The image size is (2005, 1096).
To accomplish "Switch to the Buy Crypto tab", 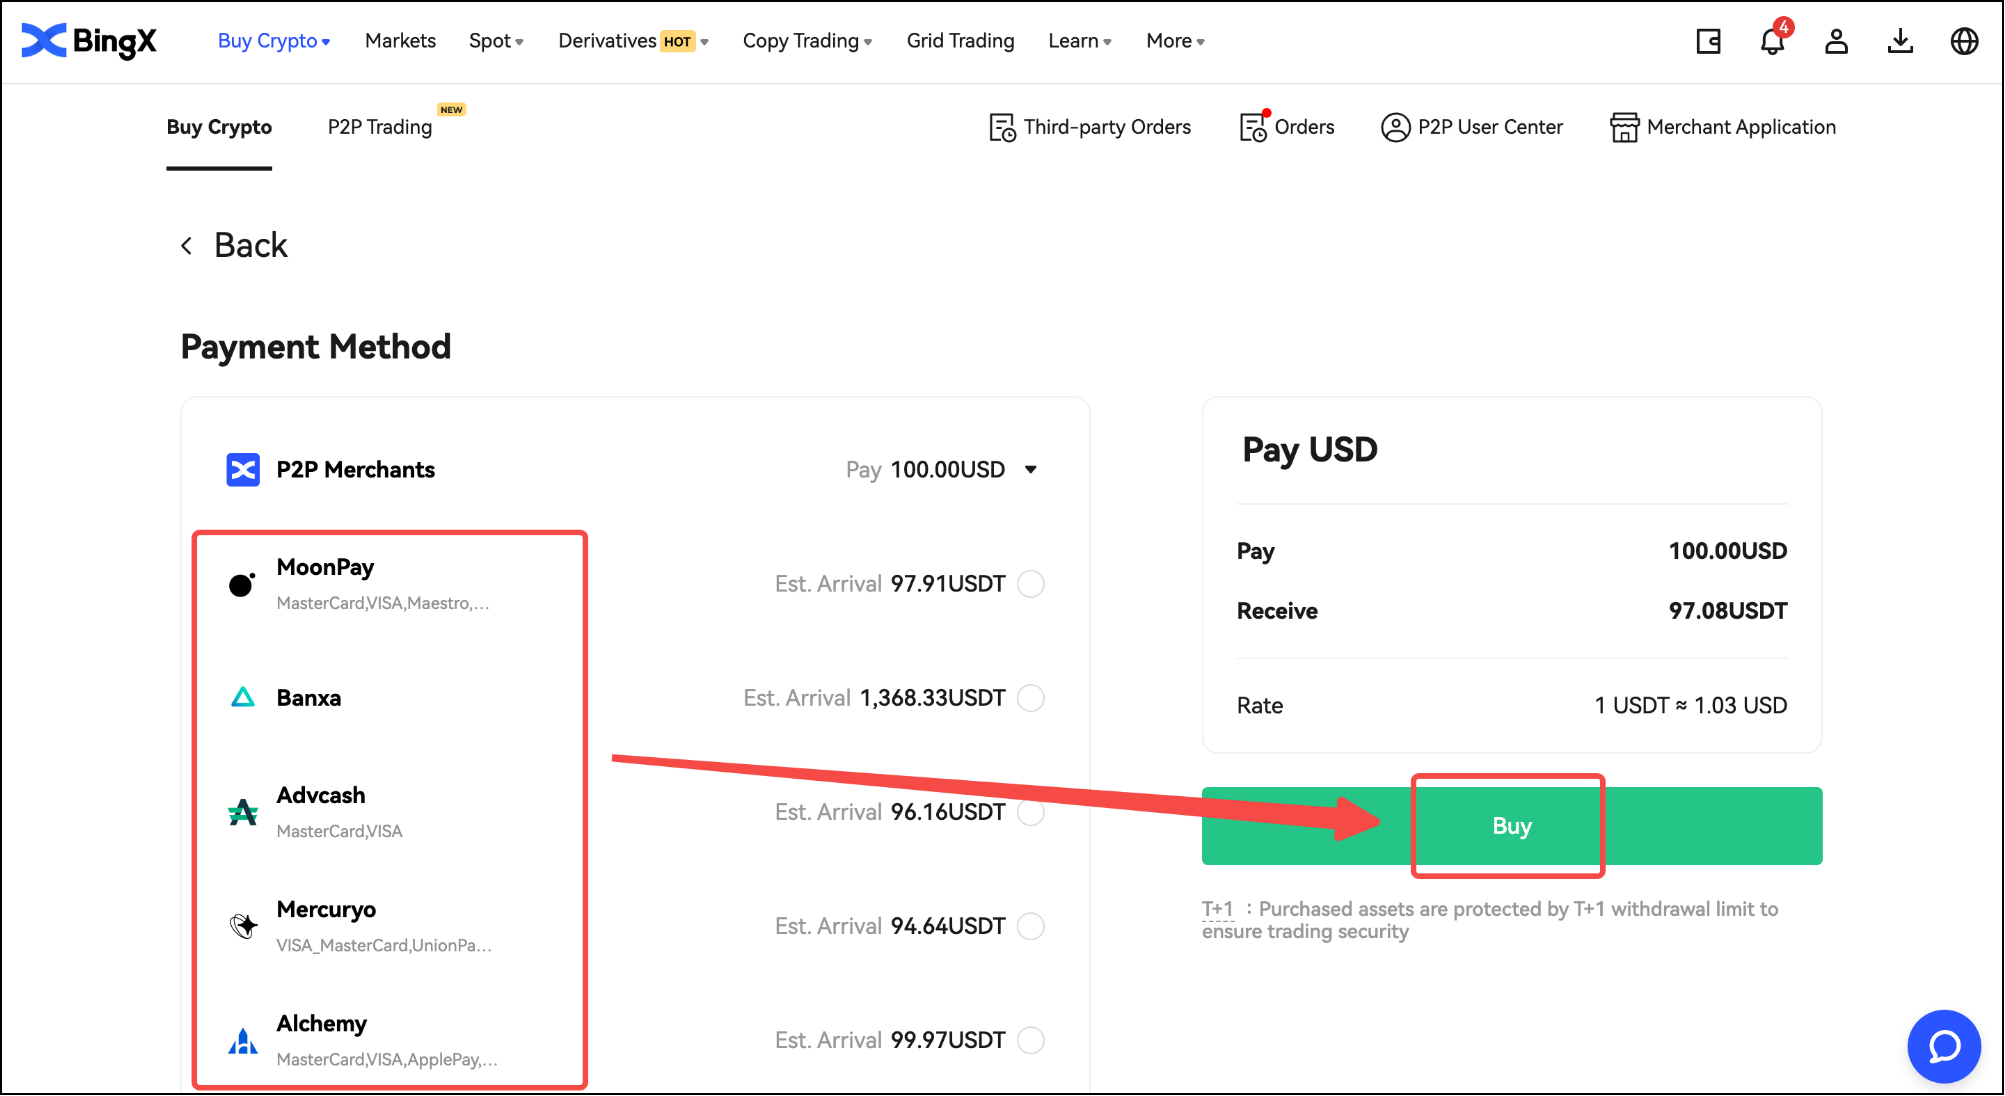I will pyautogui.click(x=219, y=127).
